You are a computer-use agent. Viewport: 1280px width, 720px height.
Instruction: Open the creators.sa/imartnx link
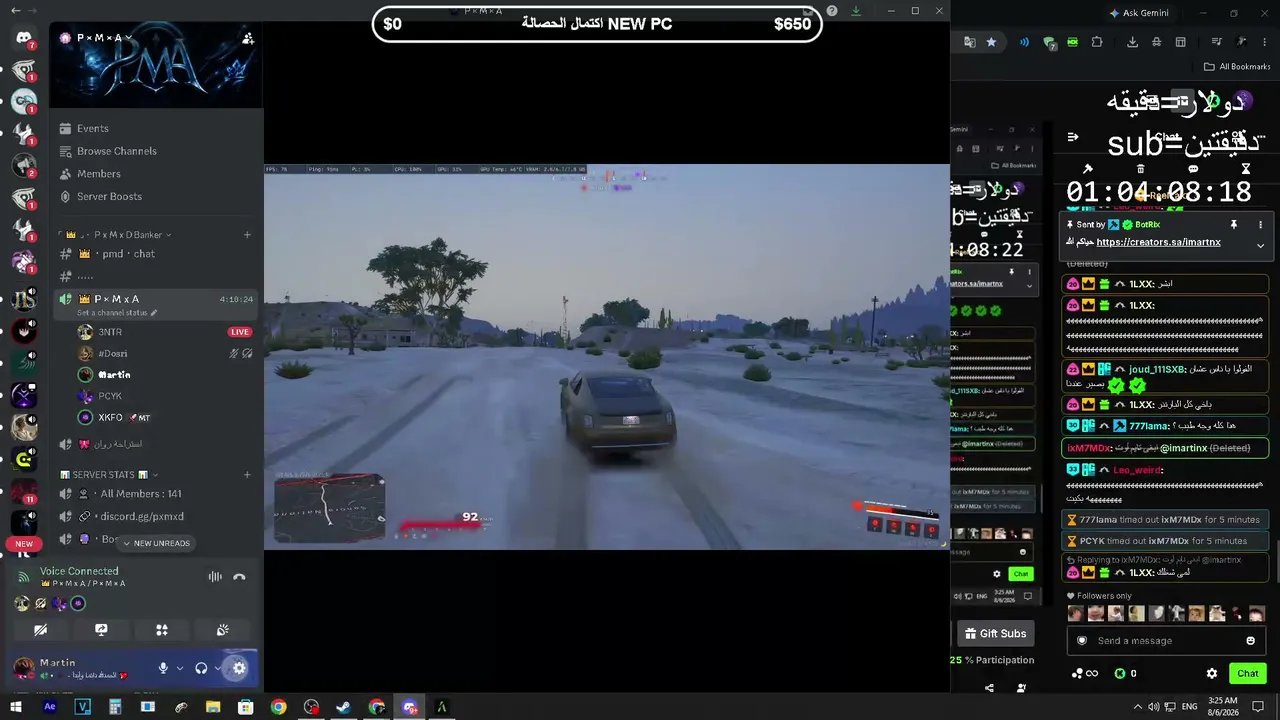click(1158, 242)
